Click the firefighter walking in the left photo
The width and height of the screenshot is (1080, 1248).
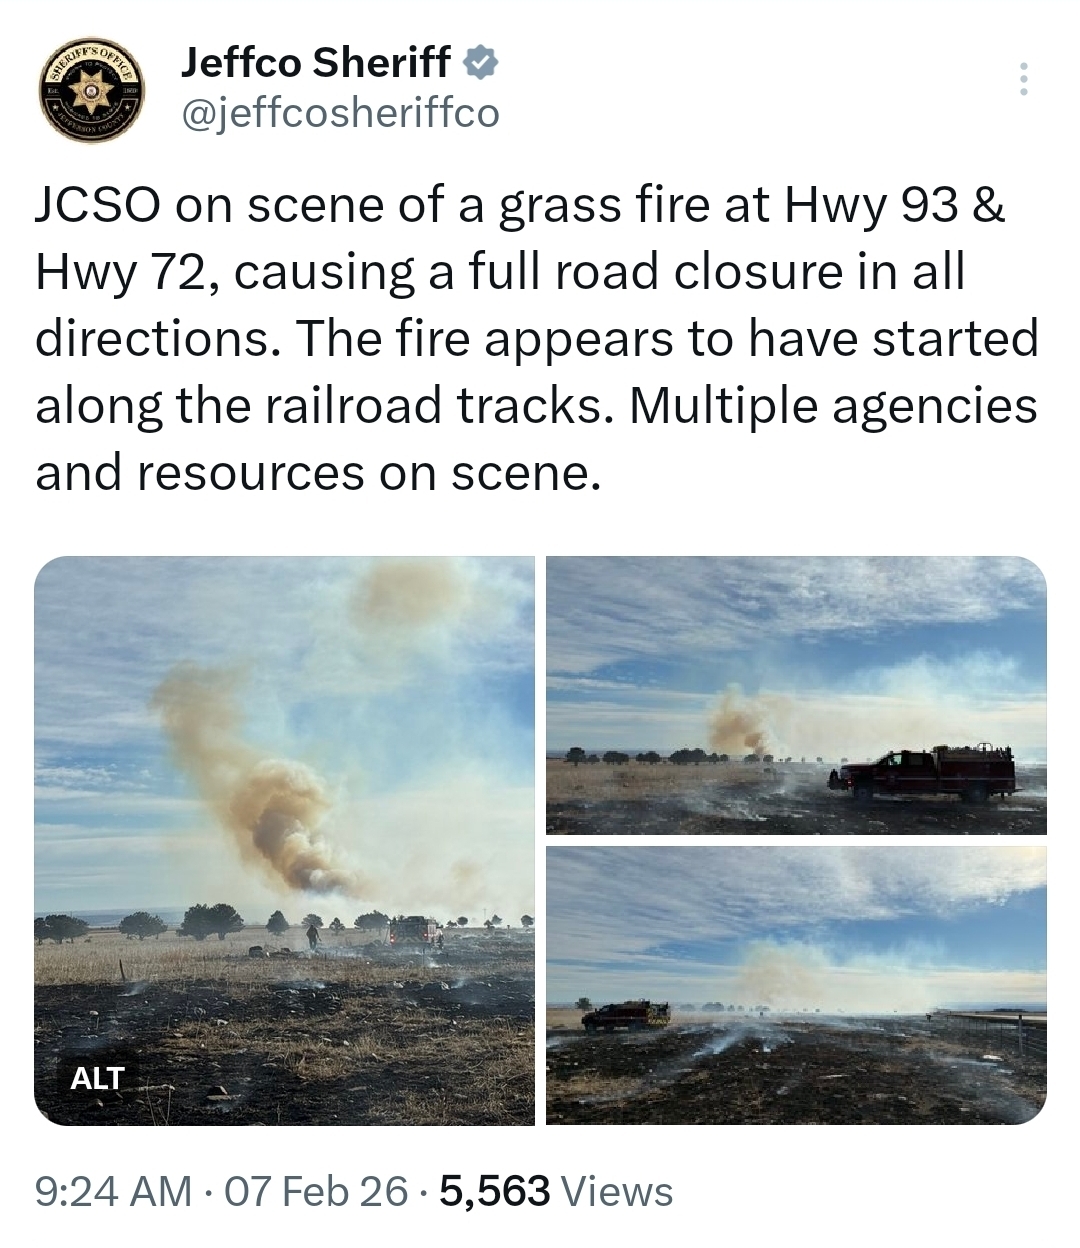[x=313, y=936]
